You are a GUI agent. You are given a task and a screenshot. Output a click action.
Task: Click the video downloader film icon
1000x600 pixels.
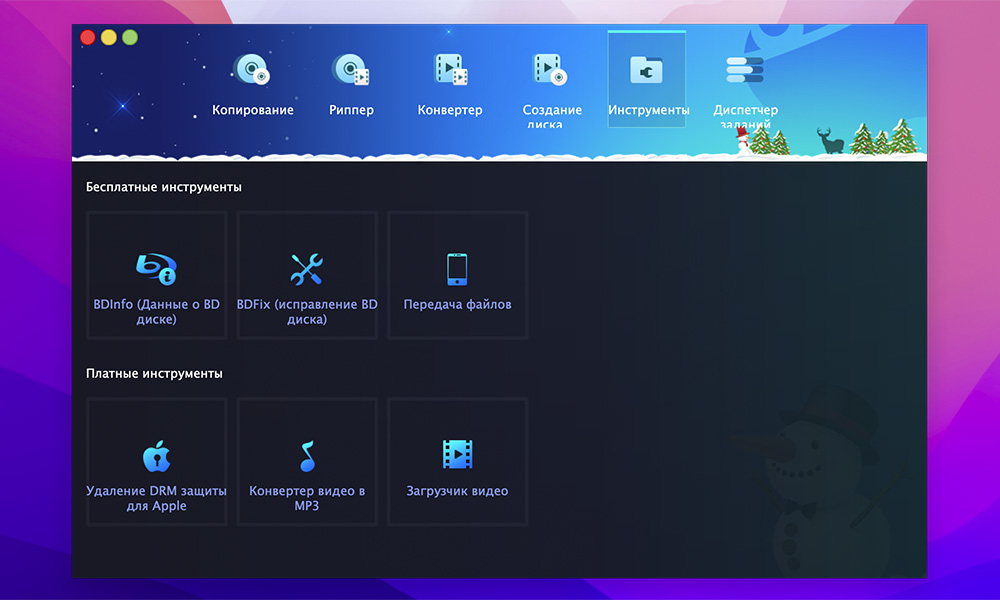[x=457, y=455]
